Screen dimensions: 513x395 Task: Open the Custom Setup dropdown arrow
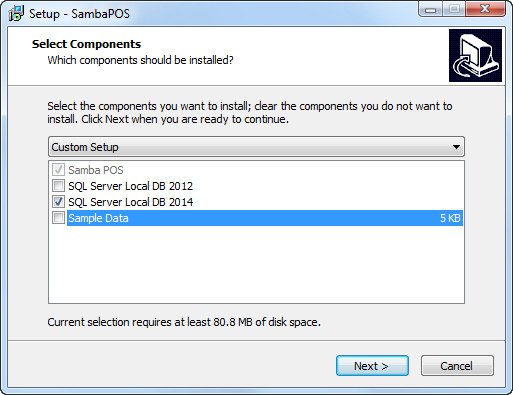tap(456, 147)
